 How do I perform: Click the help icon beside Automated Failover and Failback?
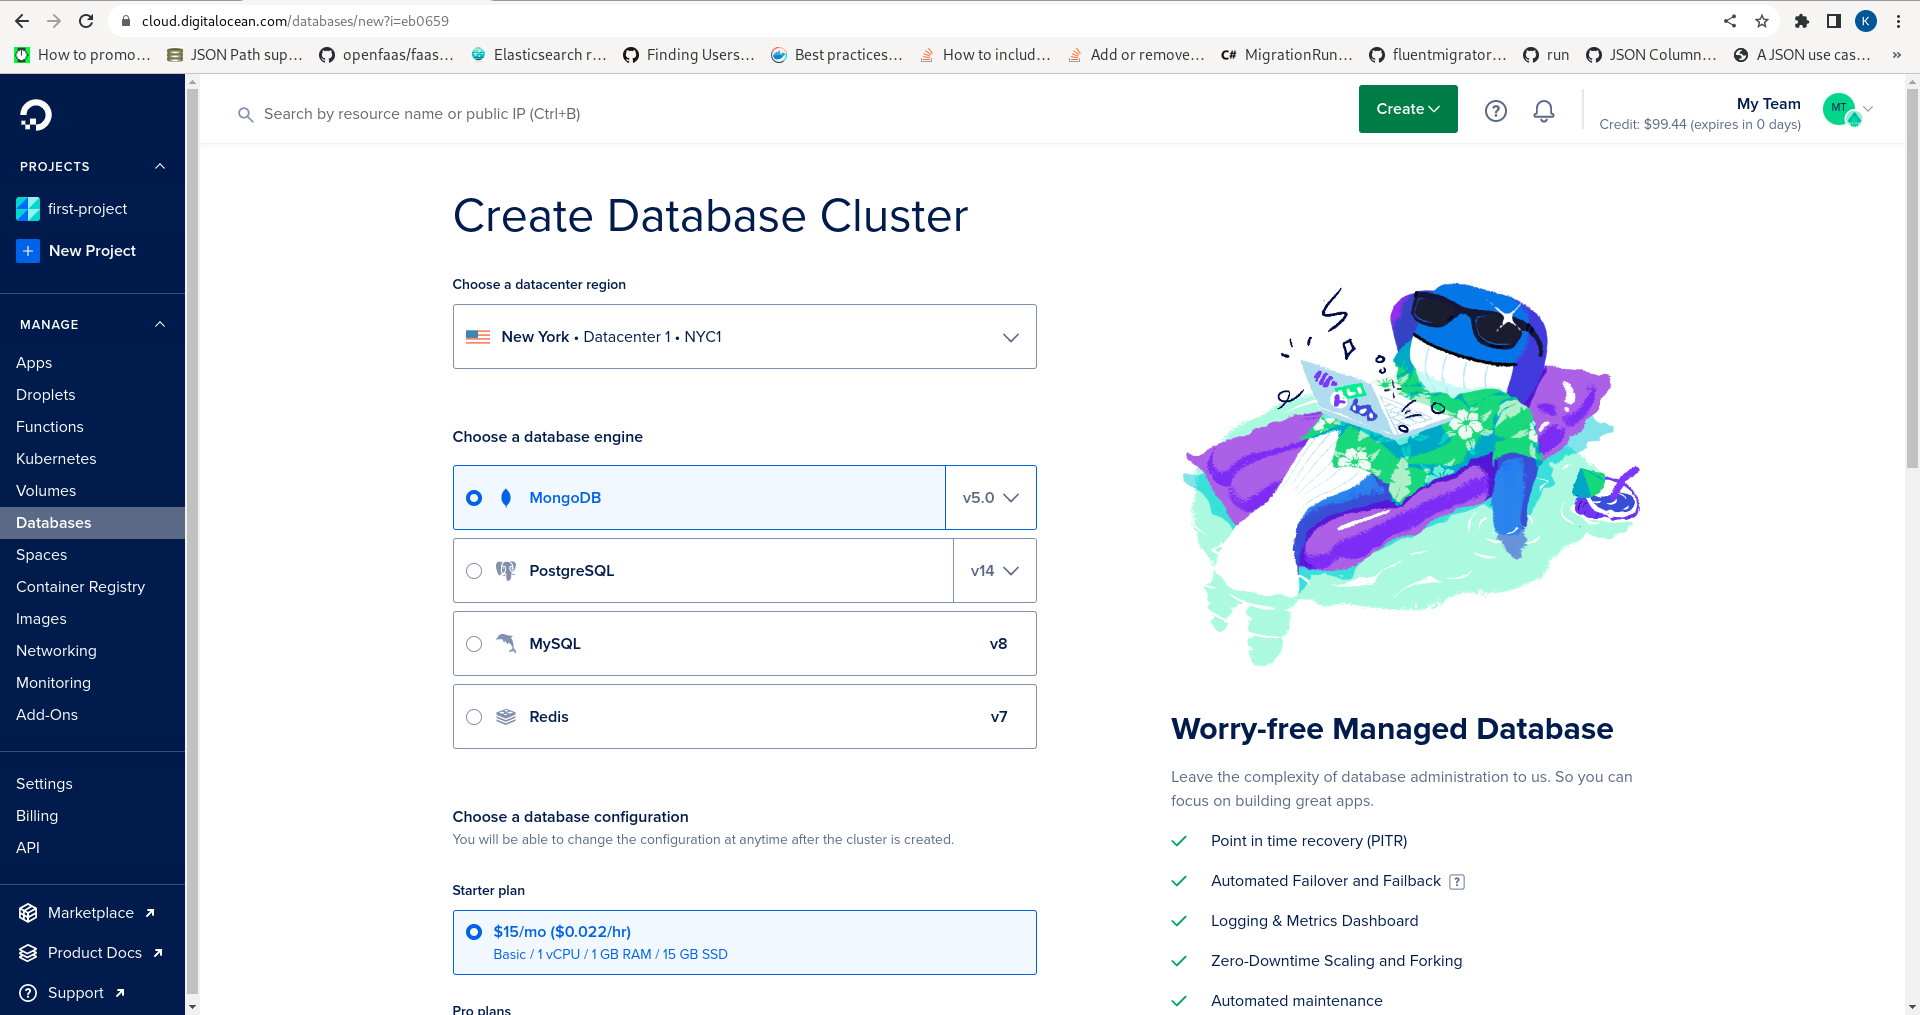(1457, 882)
